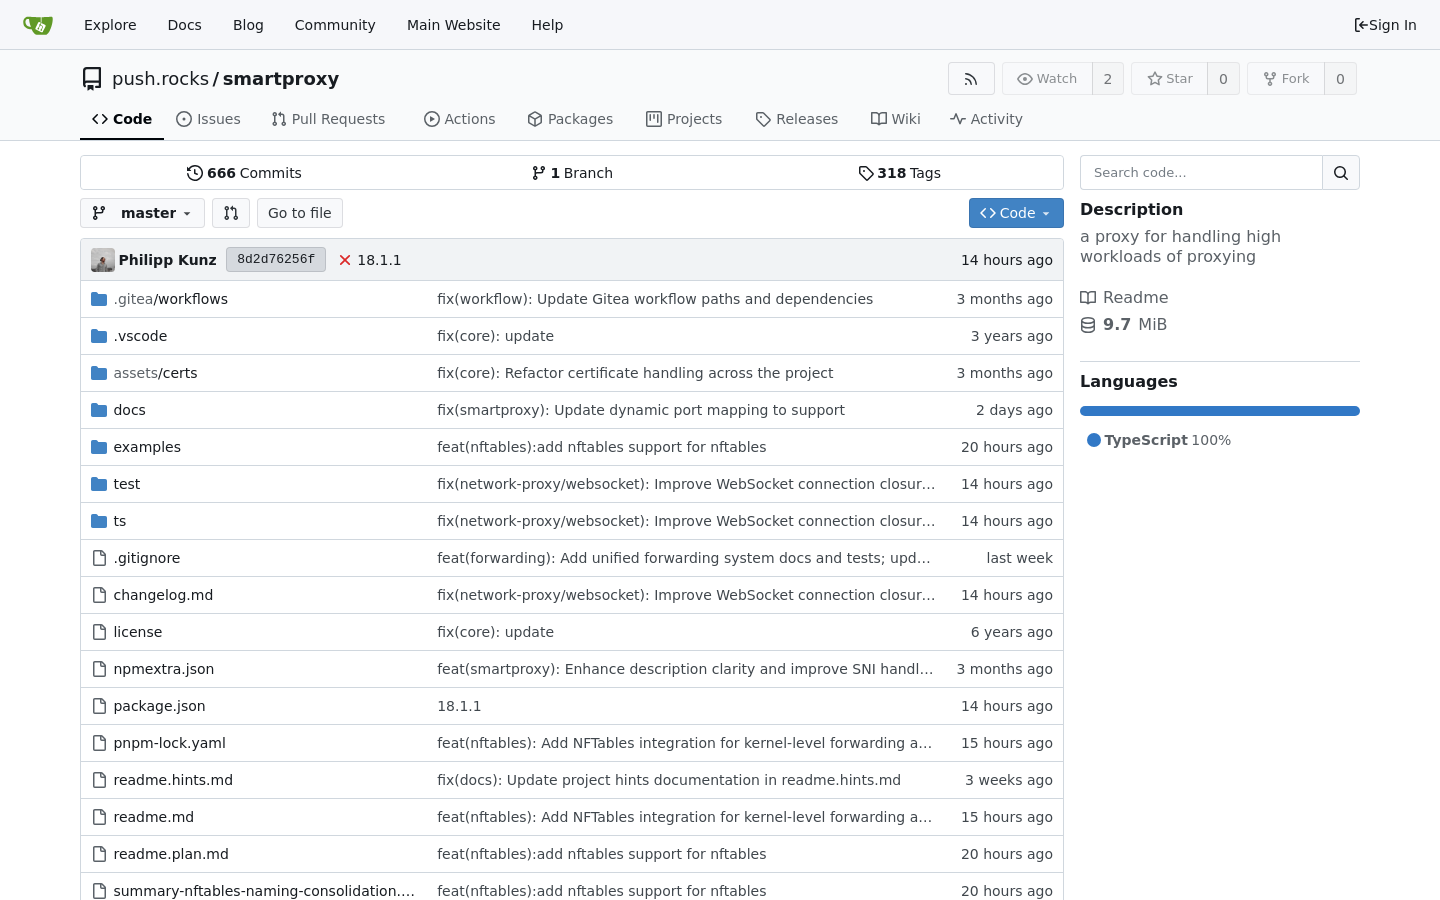This screenshot has width=1440, height=900.
Task: Click the 9.7 MiB database size icon
Action: click(x=1088, y=325)
